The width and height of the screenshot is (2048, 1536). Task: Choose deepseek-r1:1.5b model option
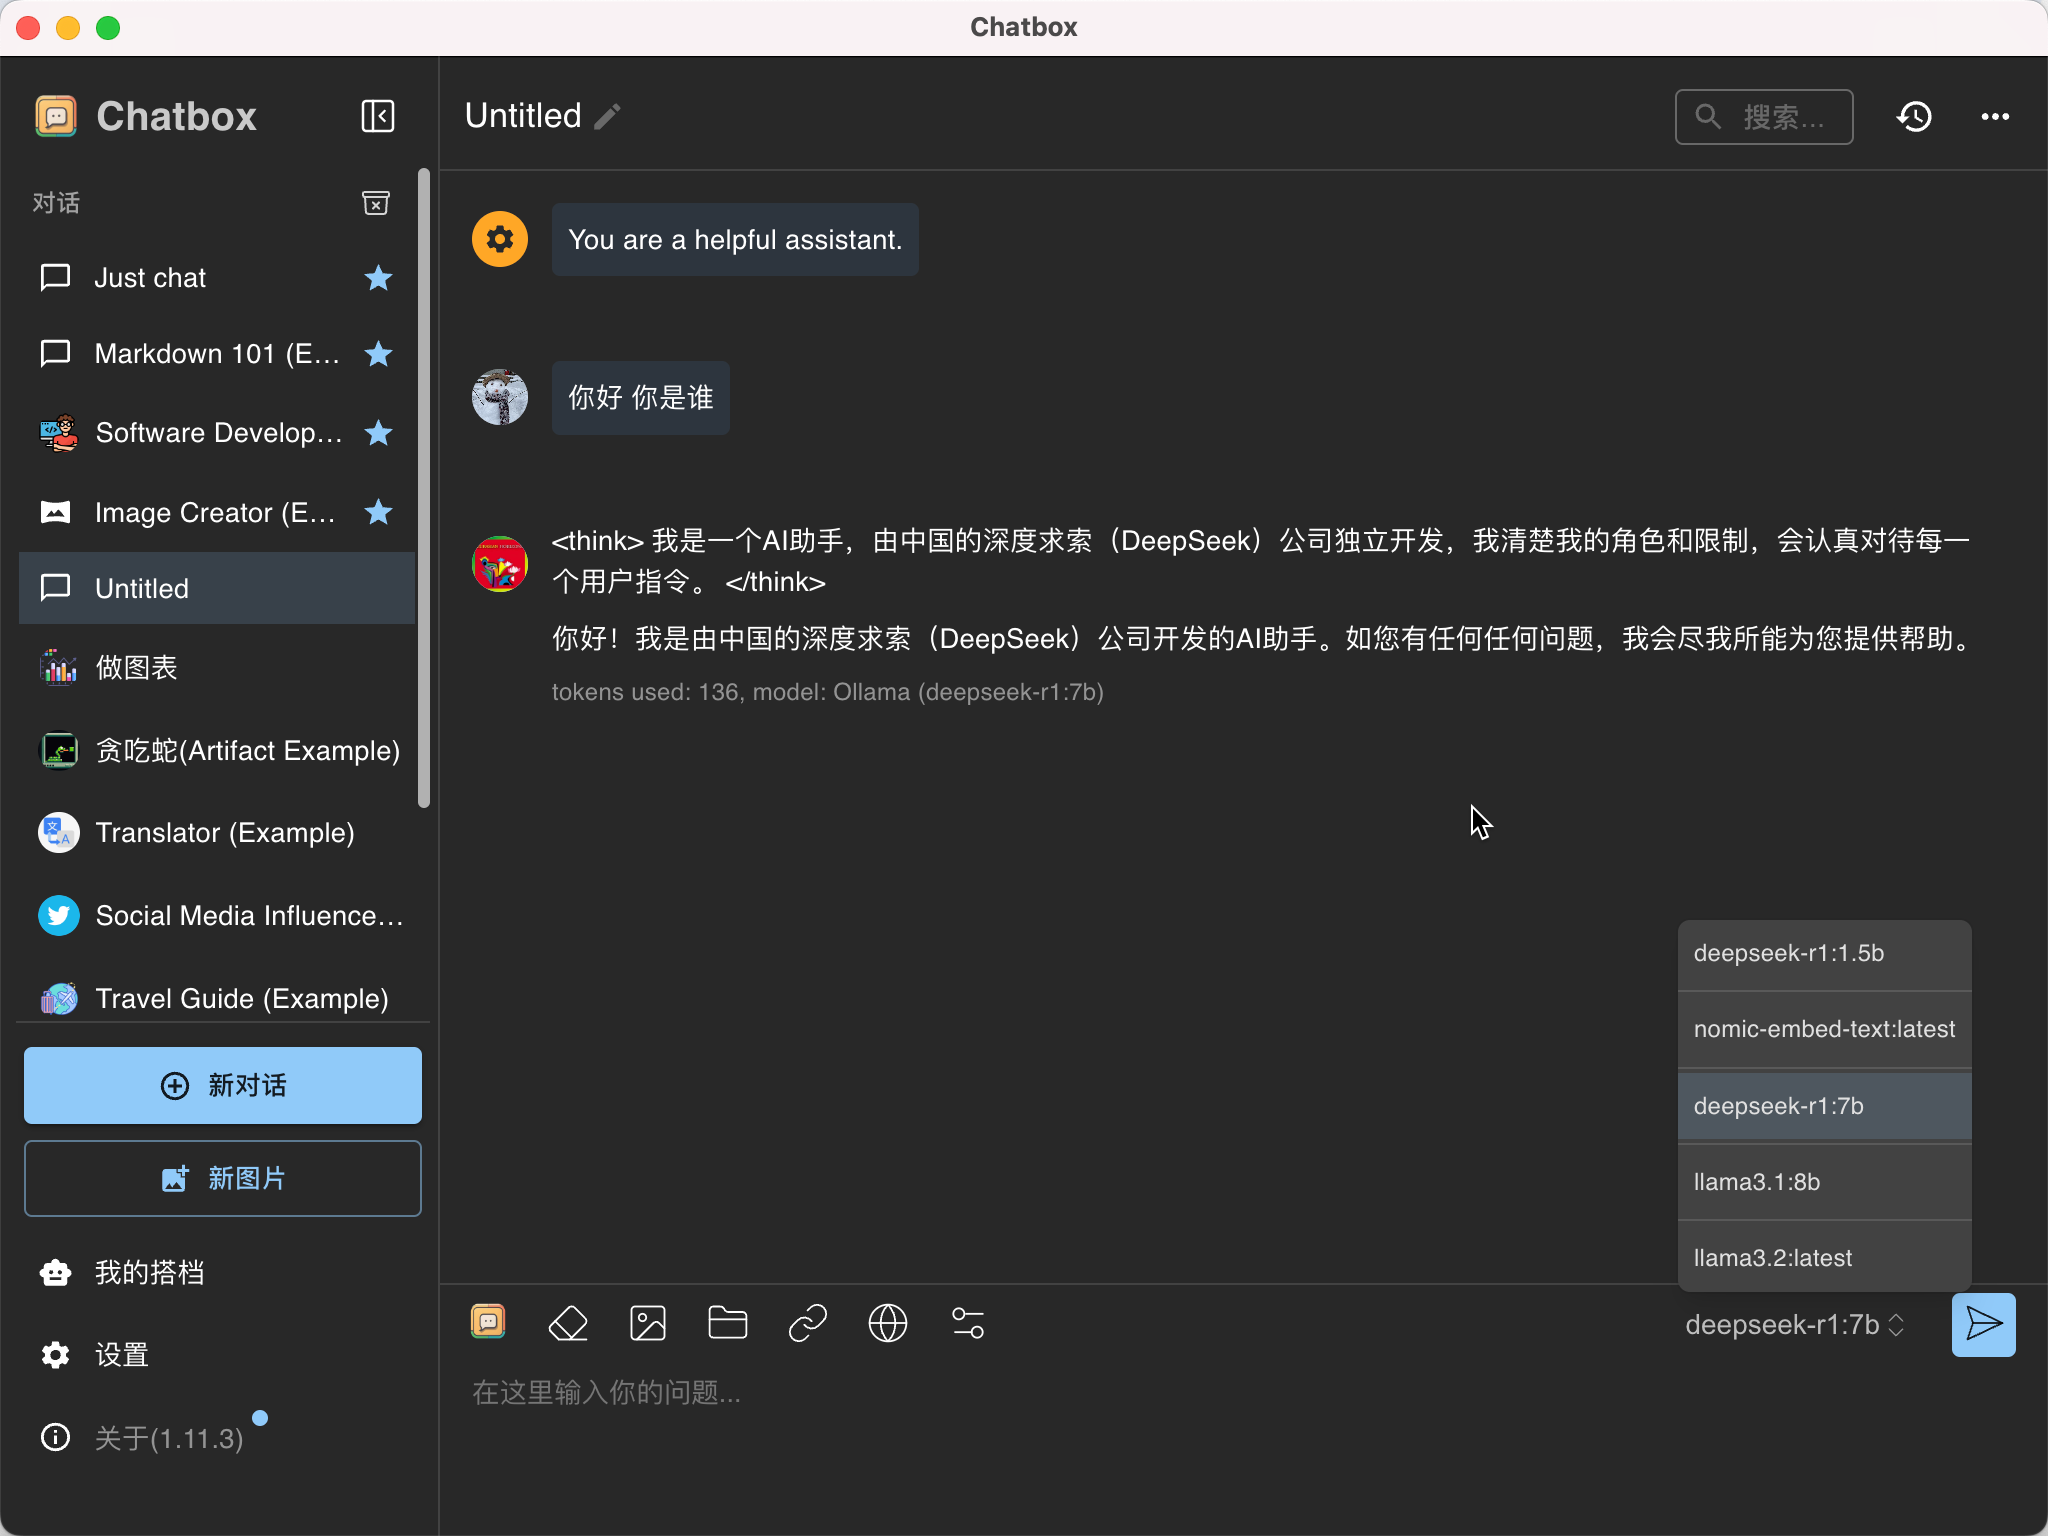click(x=1824, y=953)
